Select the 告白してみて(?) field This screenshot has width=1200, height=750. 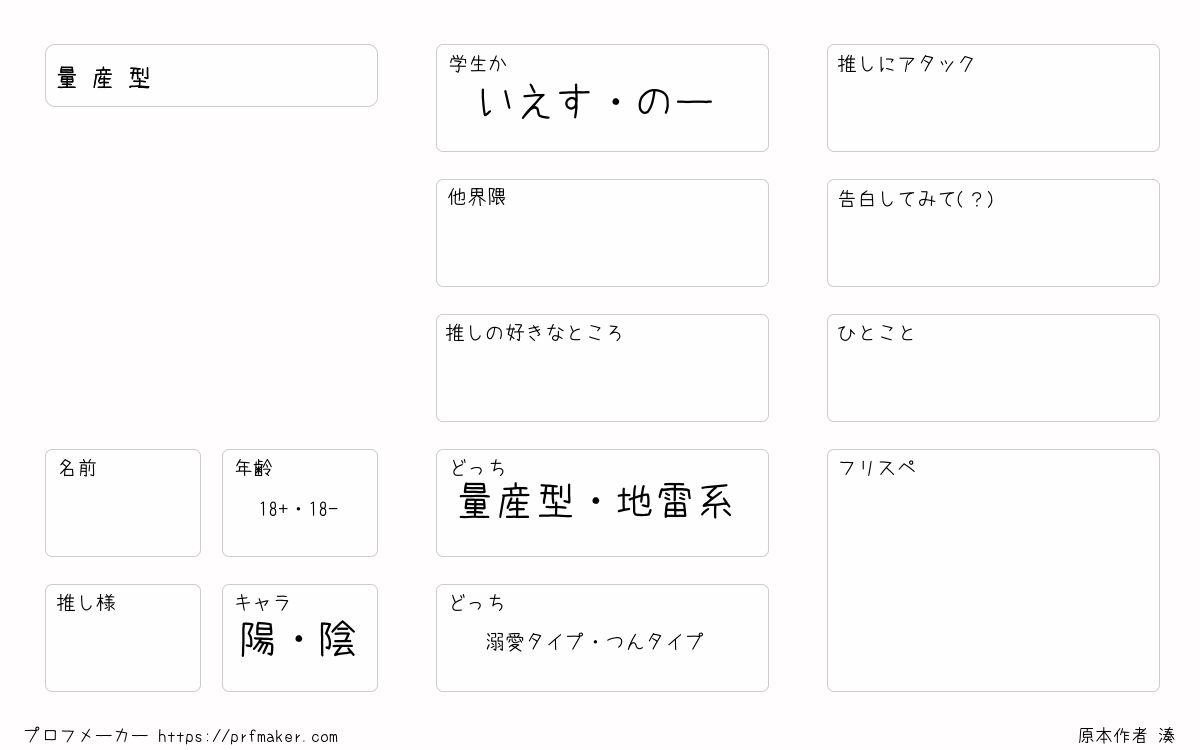(993, 233)
